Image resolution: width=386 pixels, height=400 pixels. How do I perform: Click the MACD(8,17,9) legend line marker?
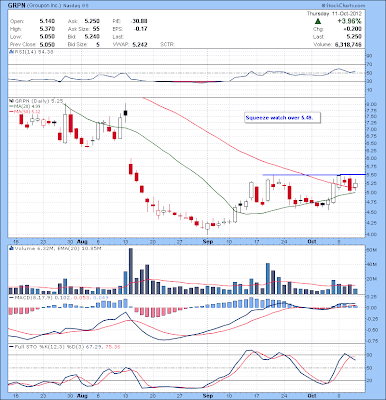click(x=11, y=297)
